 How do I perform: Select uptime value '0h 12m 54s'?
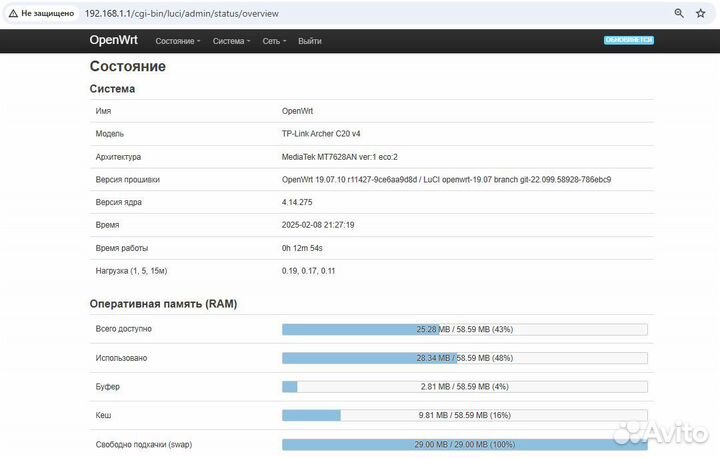pos(302,248)
